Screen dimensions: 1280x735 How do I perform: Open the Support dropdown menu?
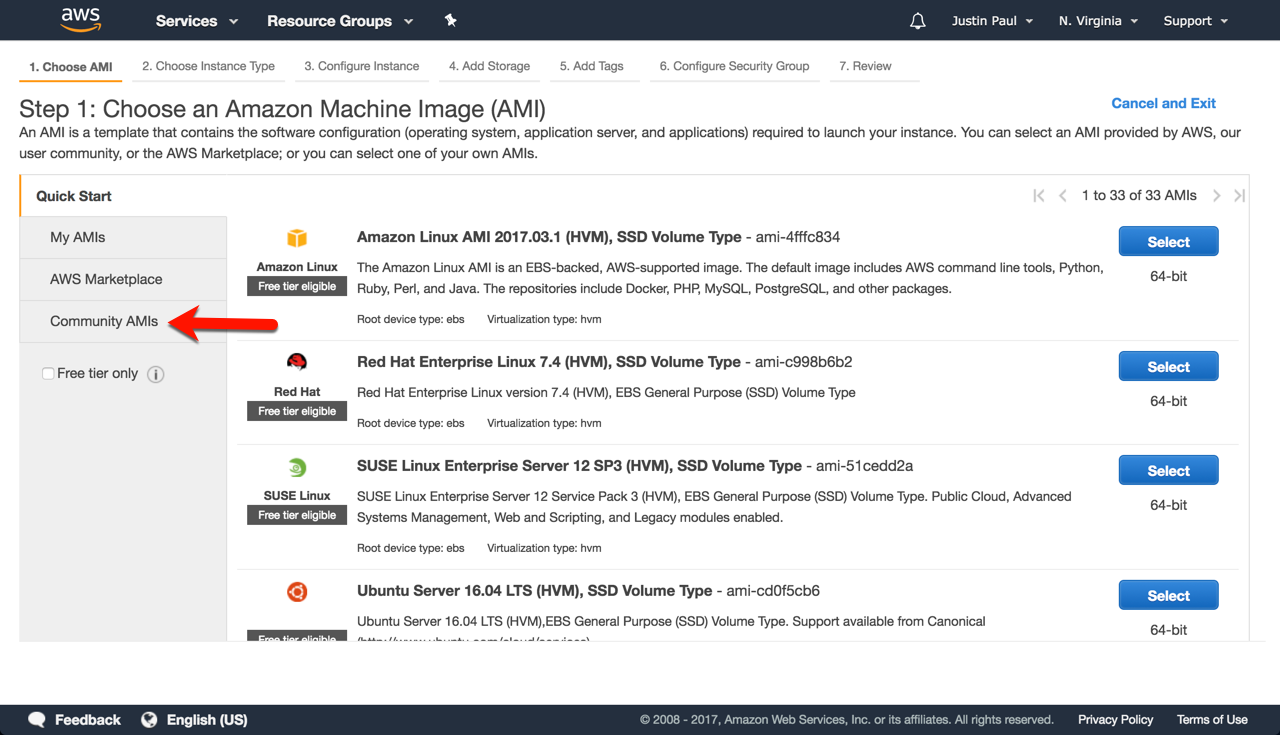click(1195, 21)
